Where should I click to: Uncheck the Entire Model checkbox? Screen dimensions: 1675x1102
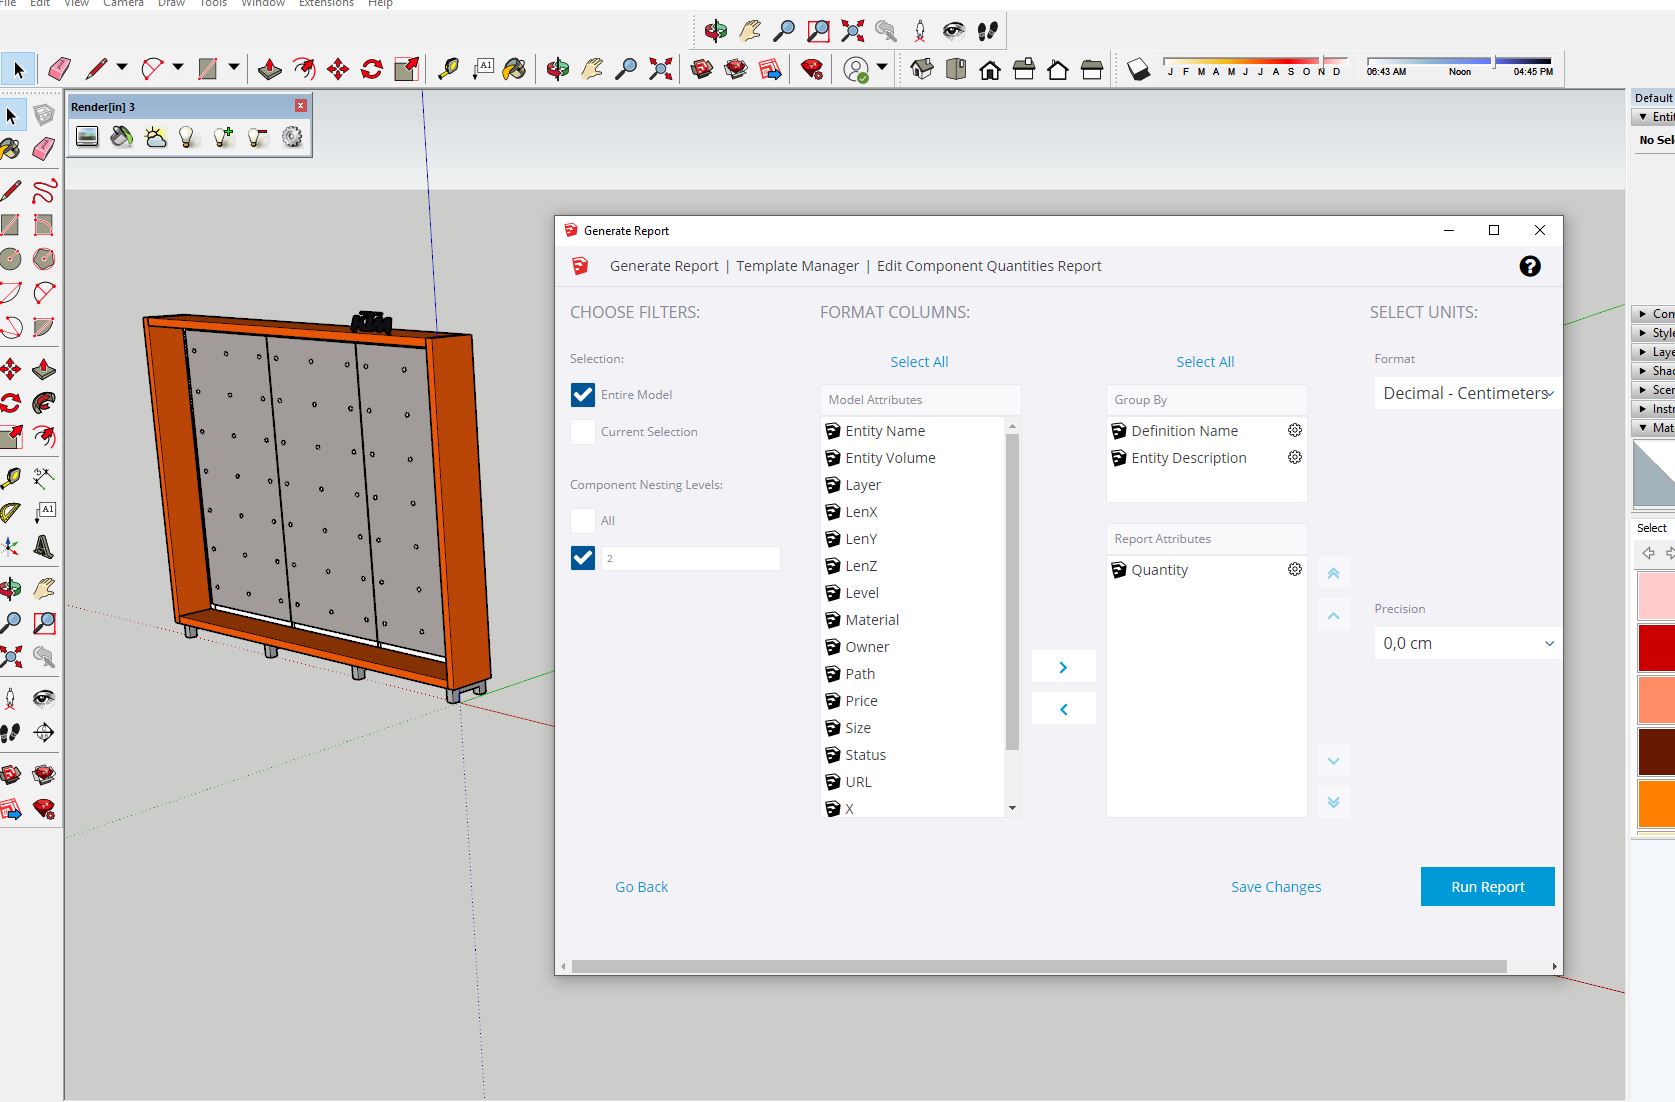(583, 395)
